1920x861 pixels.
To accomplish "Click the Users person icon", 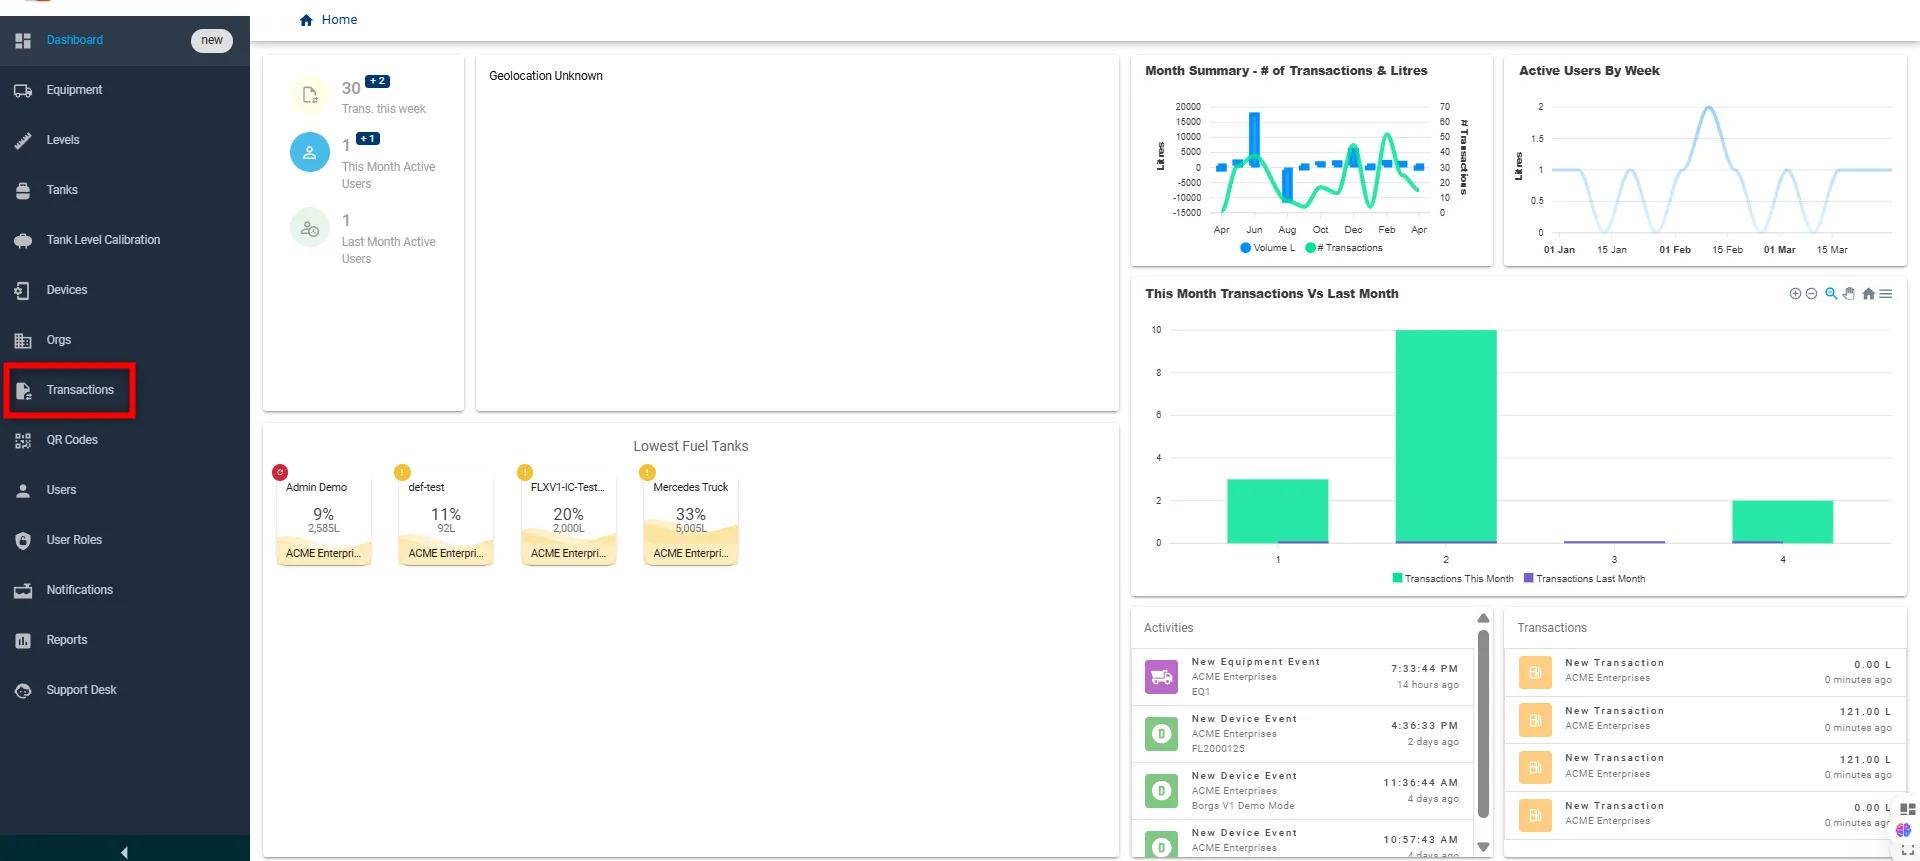I will click(23, 491).
